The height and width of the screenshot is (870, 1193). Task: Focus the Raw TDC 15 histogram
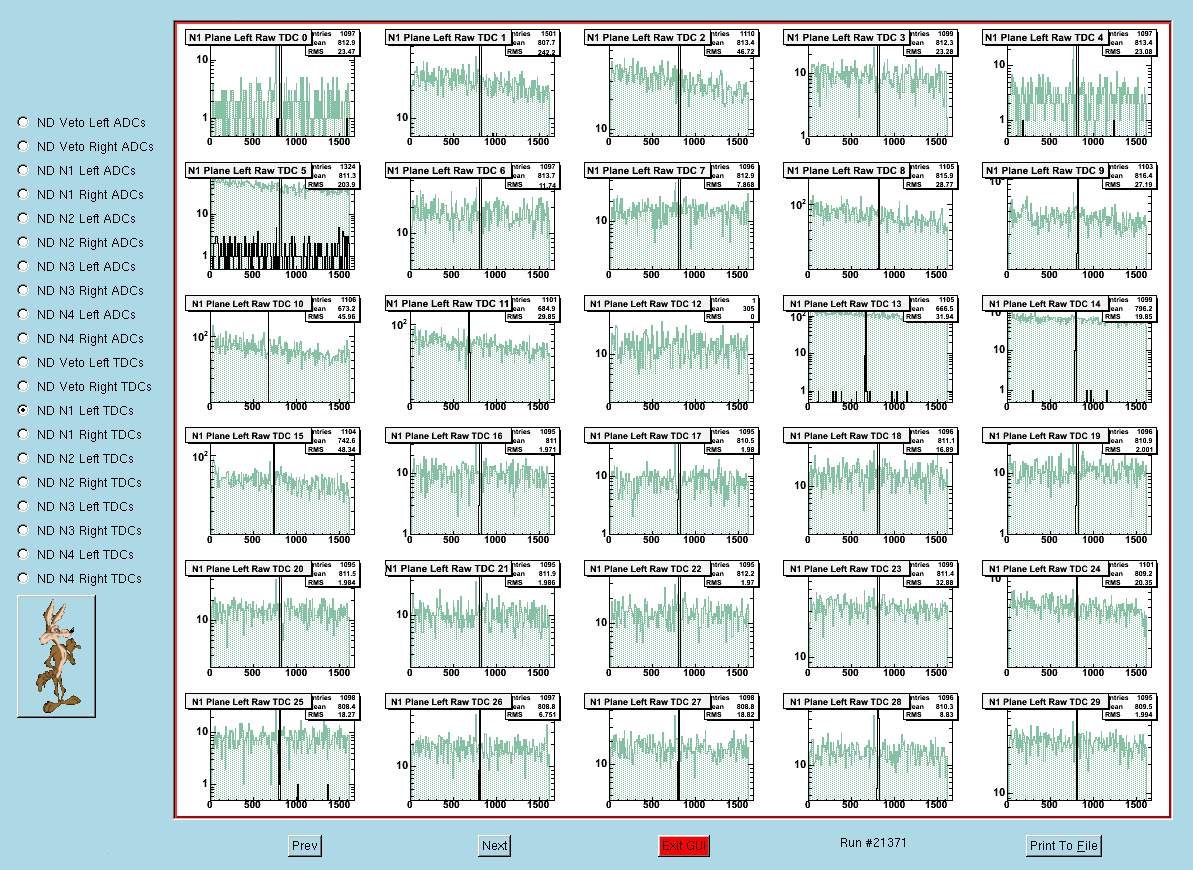[271, 486]
